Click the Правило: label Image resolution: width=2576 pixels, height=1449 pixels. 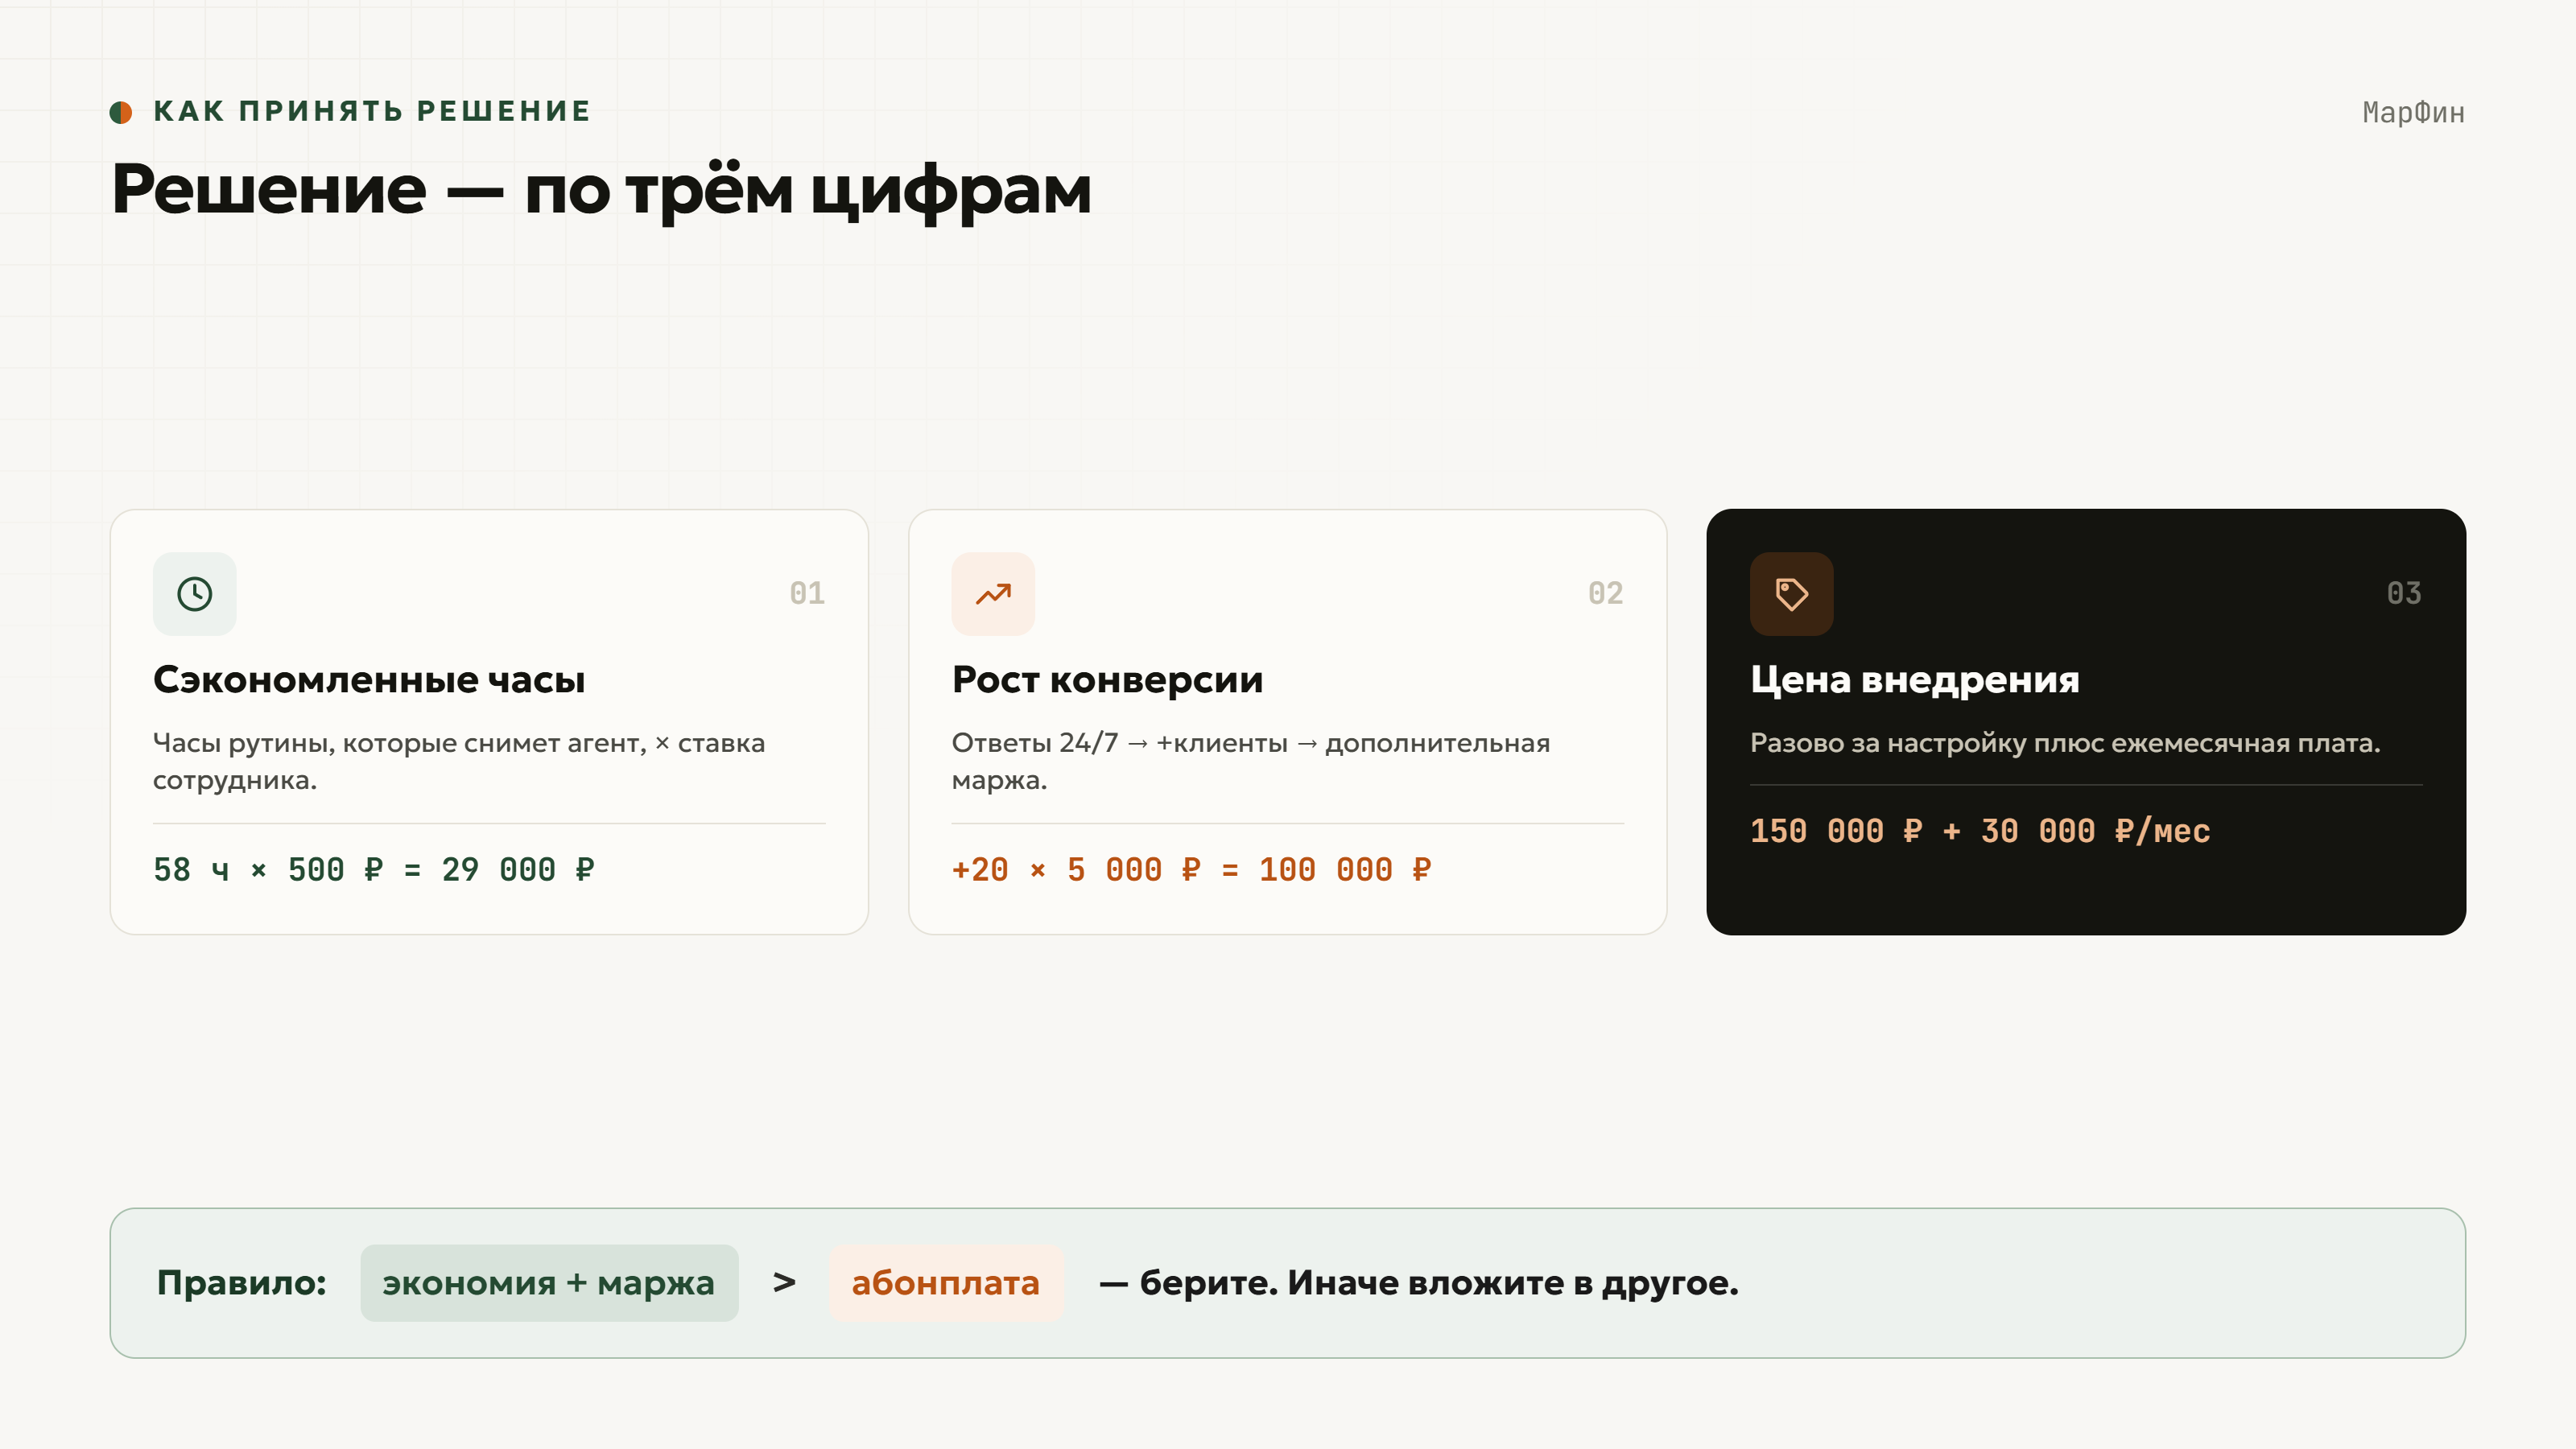242,1283
